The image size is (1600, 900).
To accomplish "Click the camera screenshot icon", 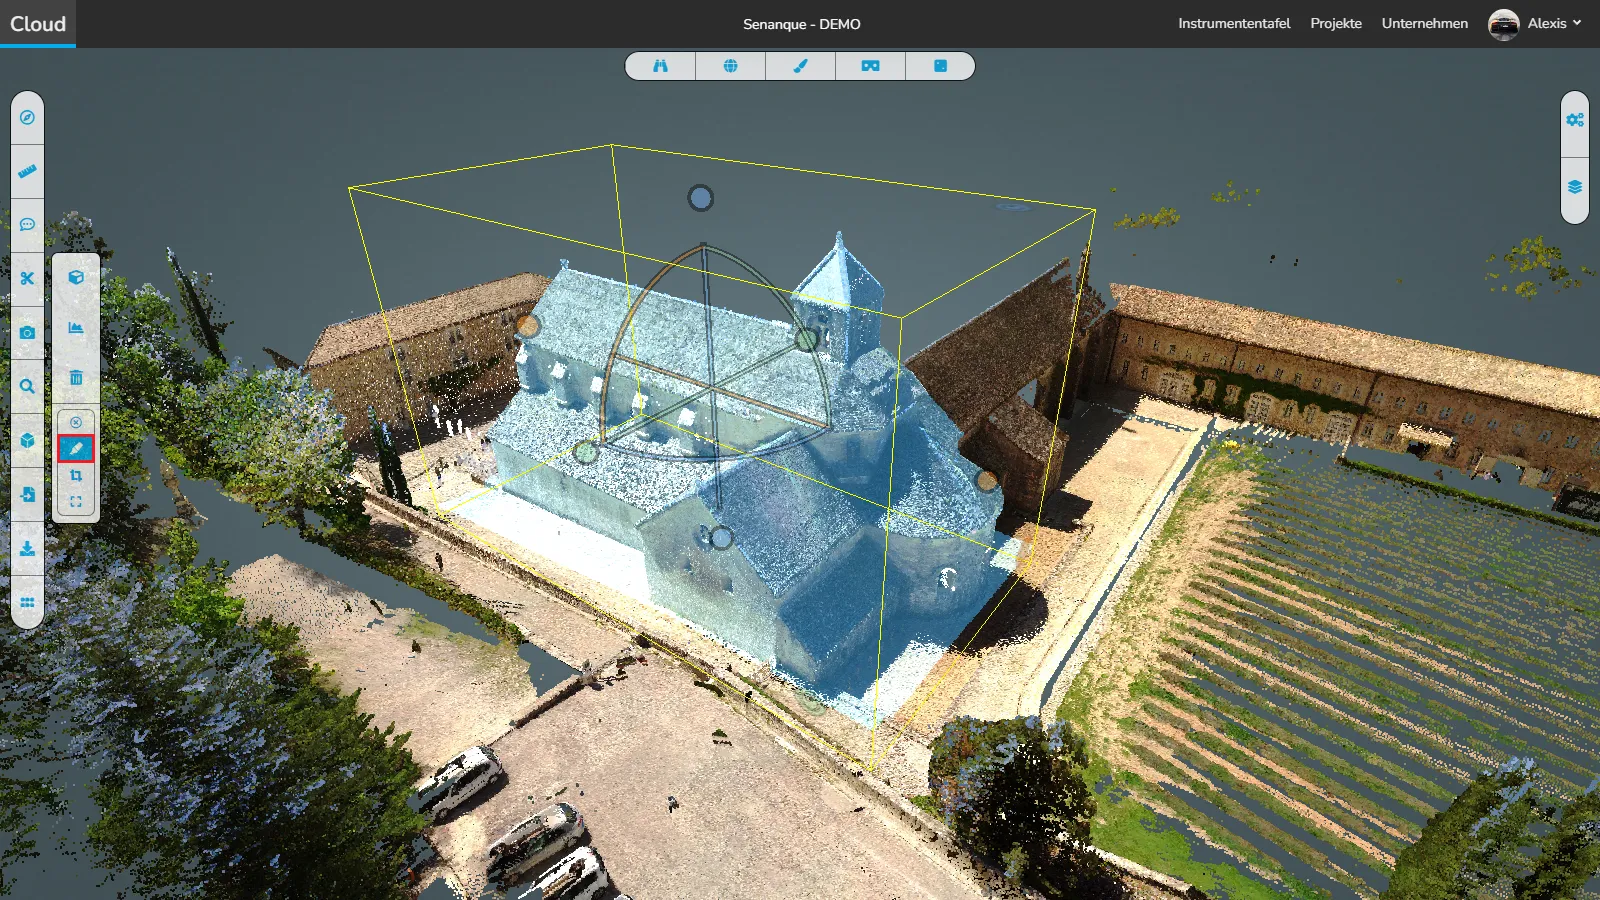I will coord(27,332).
